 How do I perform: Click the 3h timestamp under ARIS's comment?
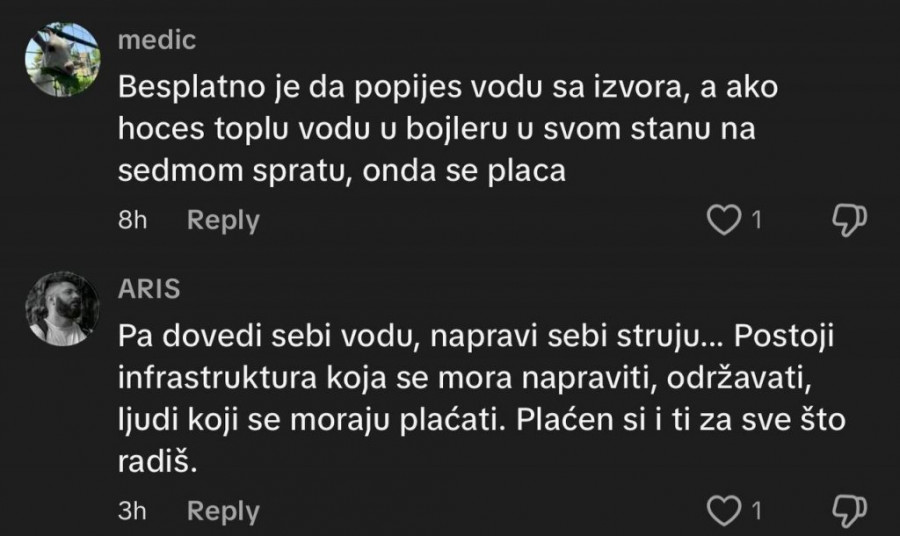coord(132,511)
